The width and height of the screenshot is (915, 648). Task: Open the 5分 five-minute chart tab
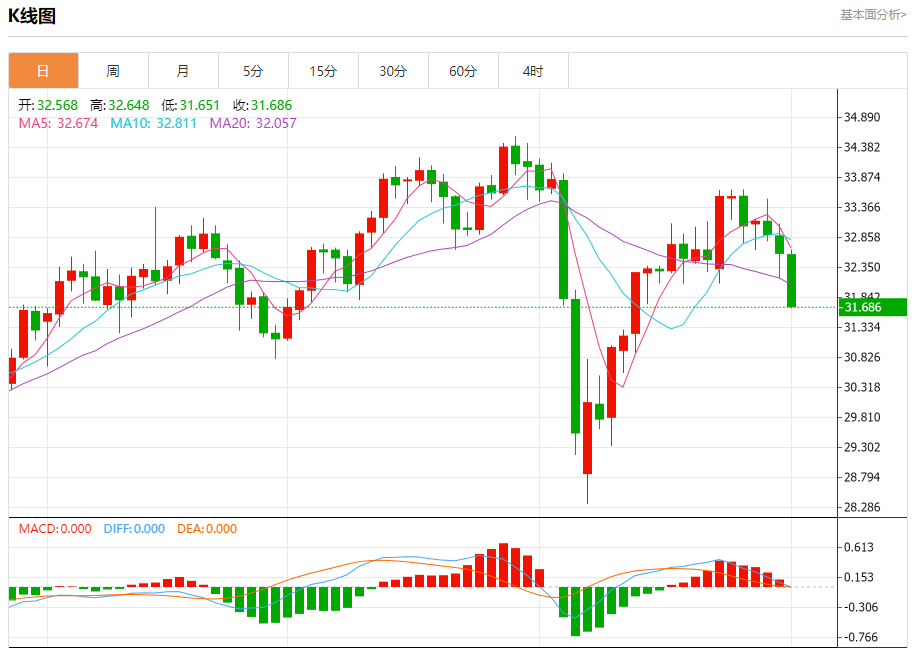tap(253, 71)
